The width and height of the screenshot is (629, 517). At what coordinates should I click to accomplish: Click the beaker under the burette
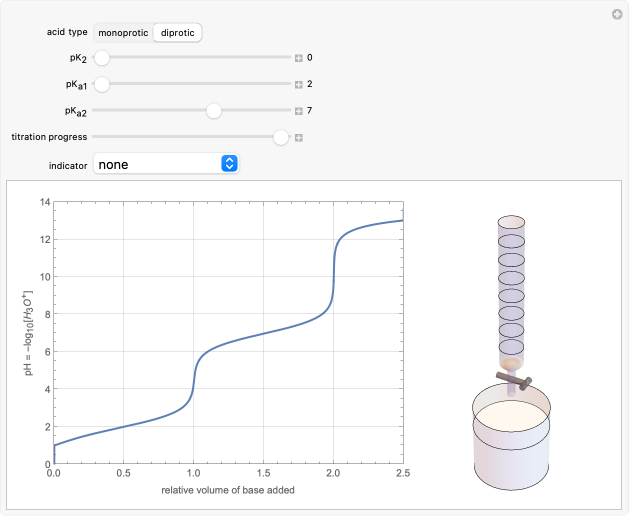(x=511, y=445)
